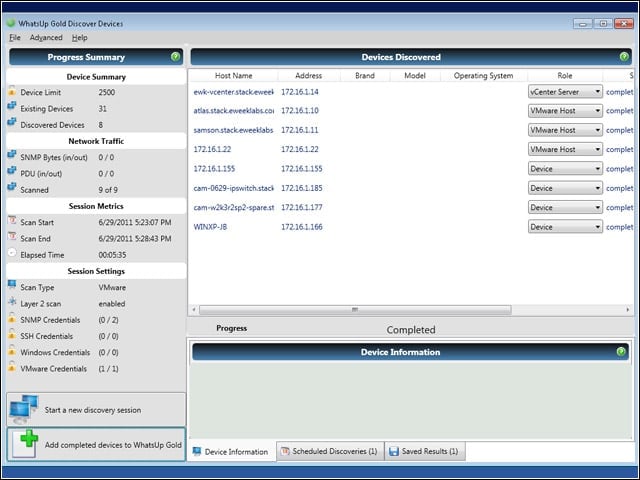Add completed devices to WhatsUp Gold
Viewport: 640px width, 480px height.
coord(96,444)
